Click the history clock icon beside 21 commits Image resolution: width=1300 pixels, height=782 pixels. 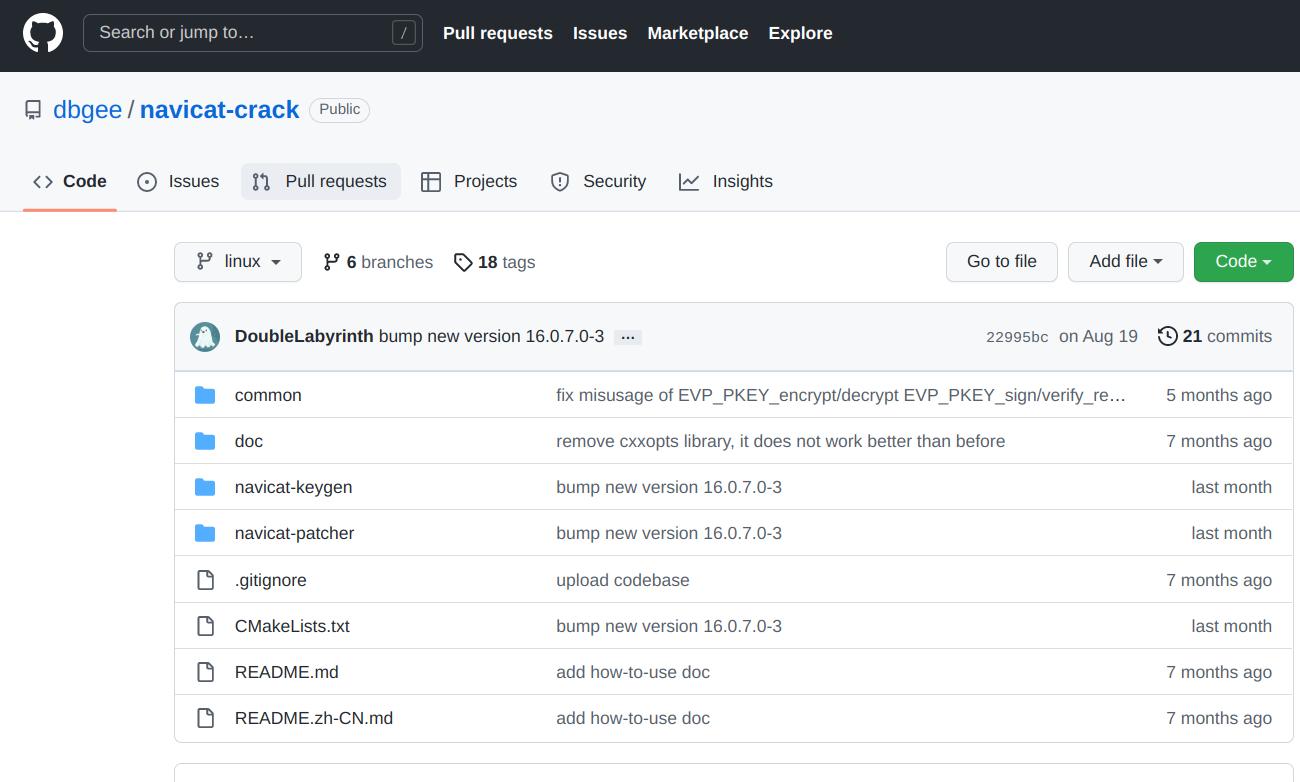pyautogui.click(x=1167, y=336)
